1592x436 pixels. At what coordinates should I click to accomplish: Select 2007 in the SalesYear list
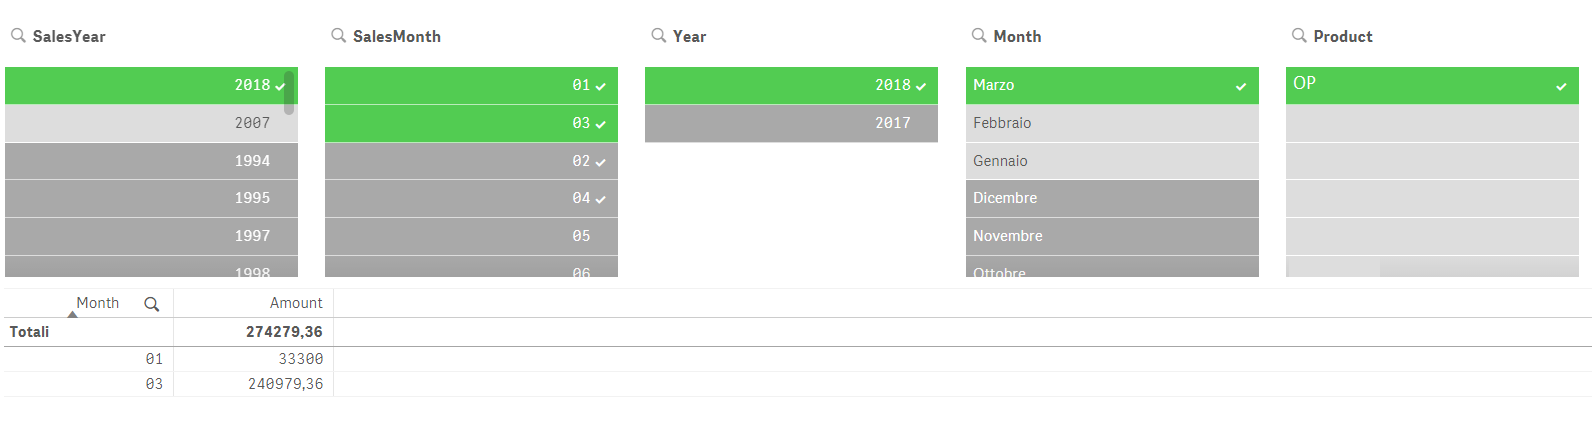tap(150, 123)
